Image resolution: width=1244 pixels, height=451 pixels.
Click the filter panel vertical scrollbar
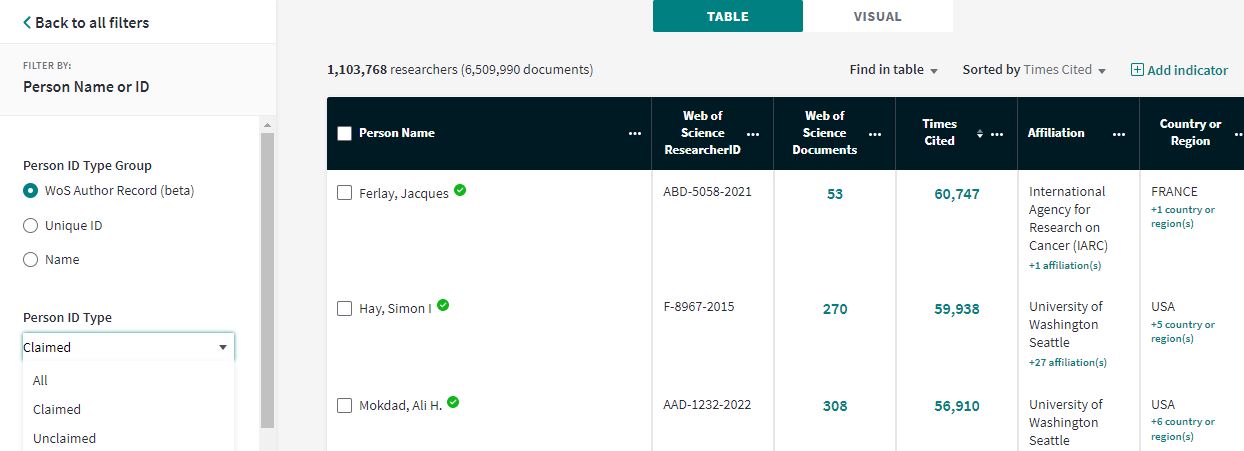coord(267,280)
